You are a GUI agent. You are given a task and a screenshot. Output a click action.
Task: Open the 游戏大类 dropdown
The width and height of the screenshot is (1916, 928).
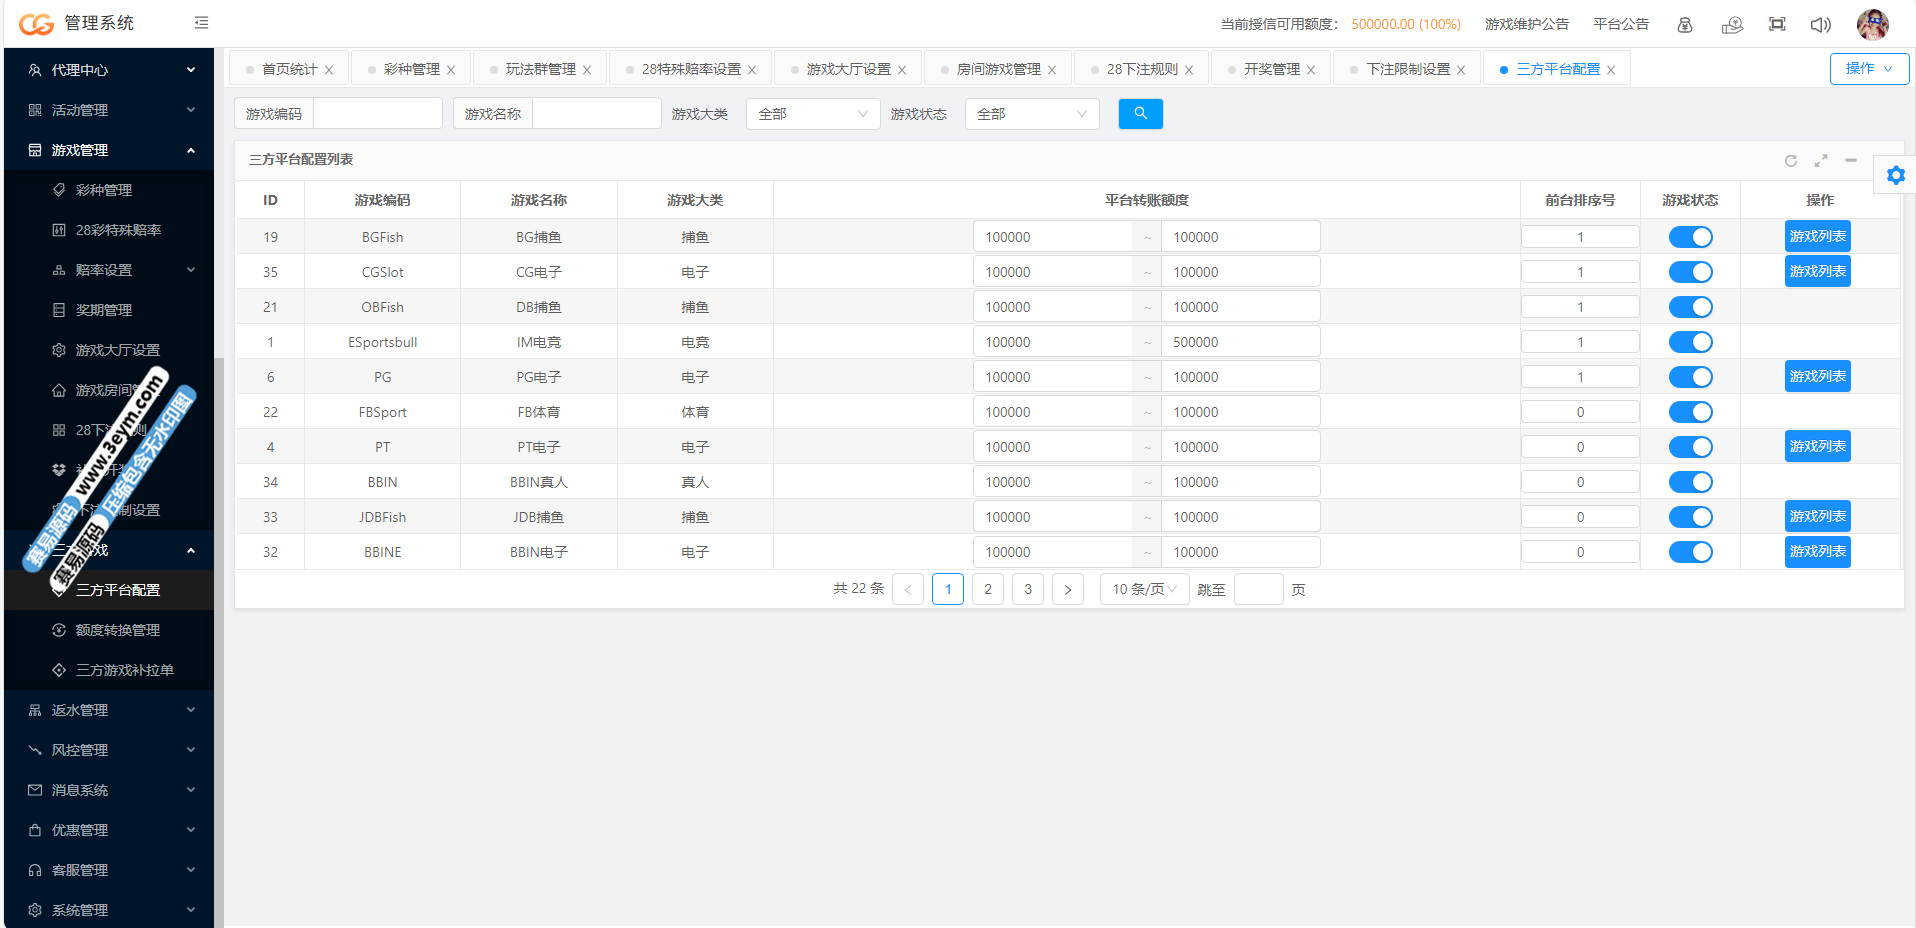tap(812, 114)
